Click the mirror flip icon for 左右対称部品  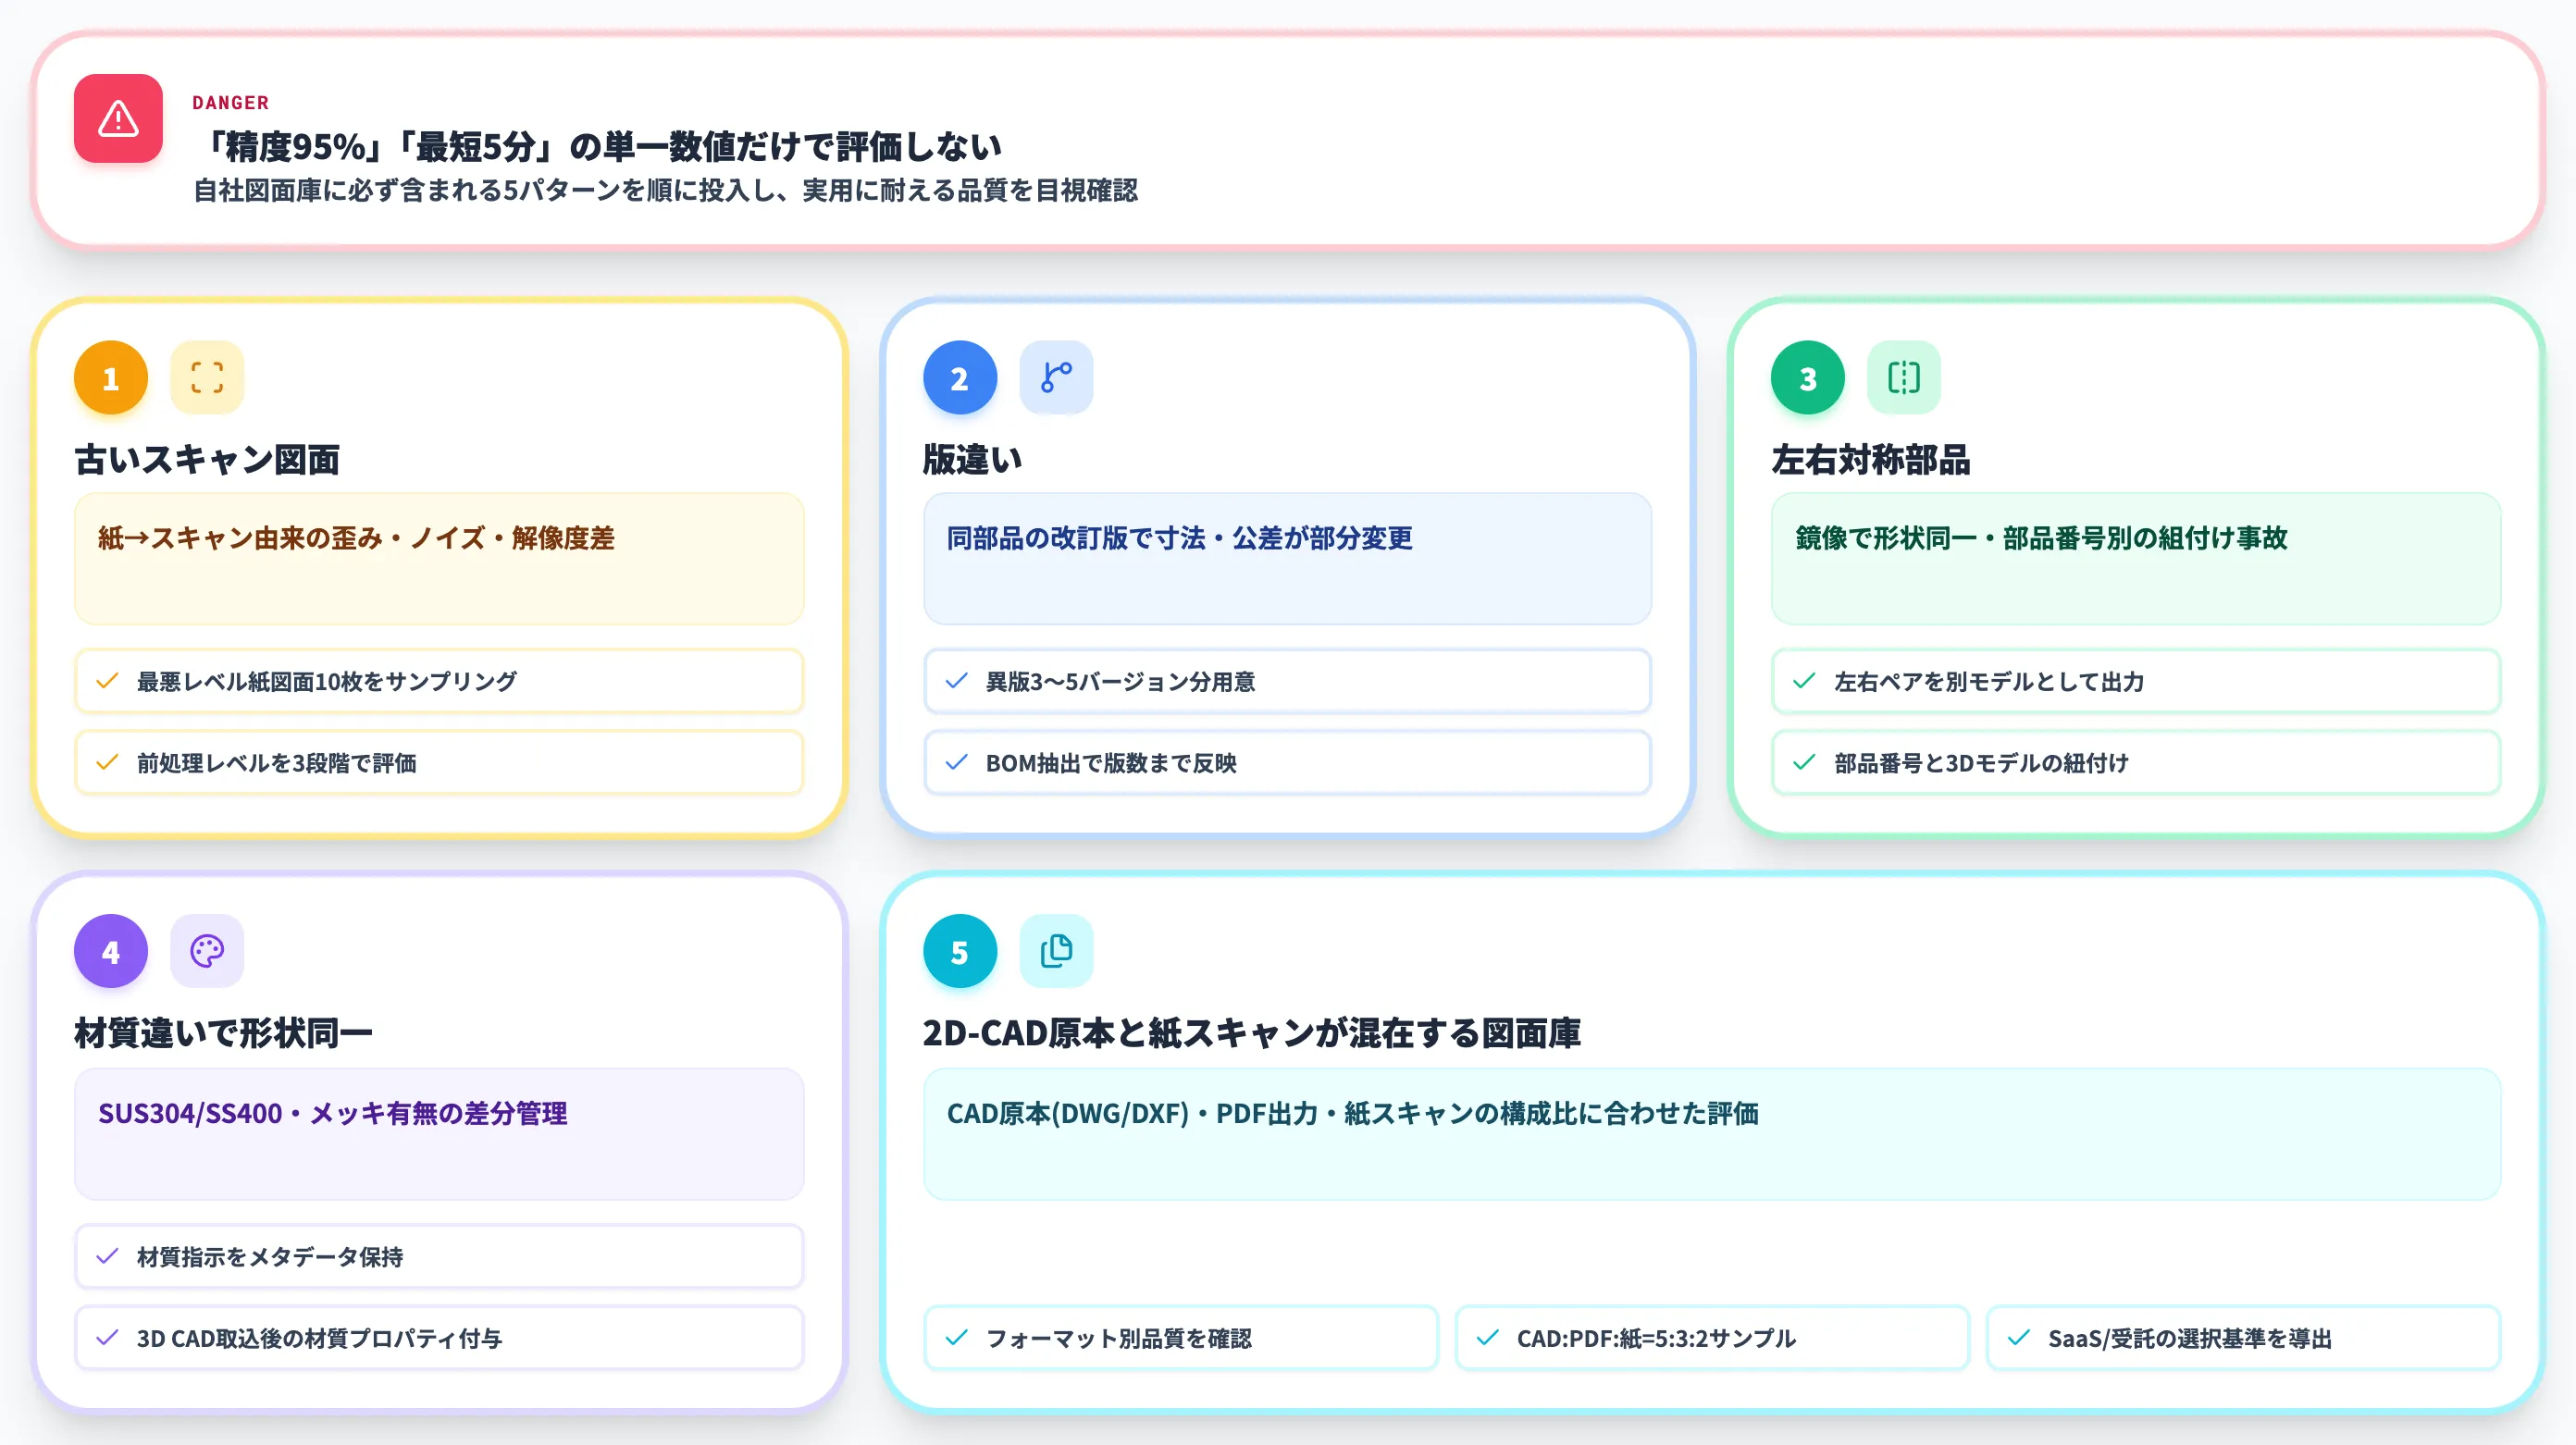[x=1904, y=378]
